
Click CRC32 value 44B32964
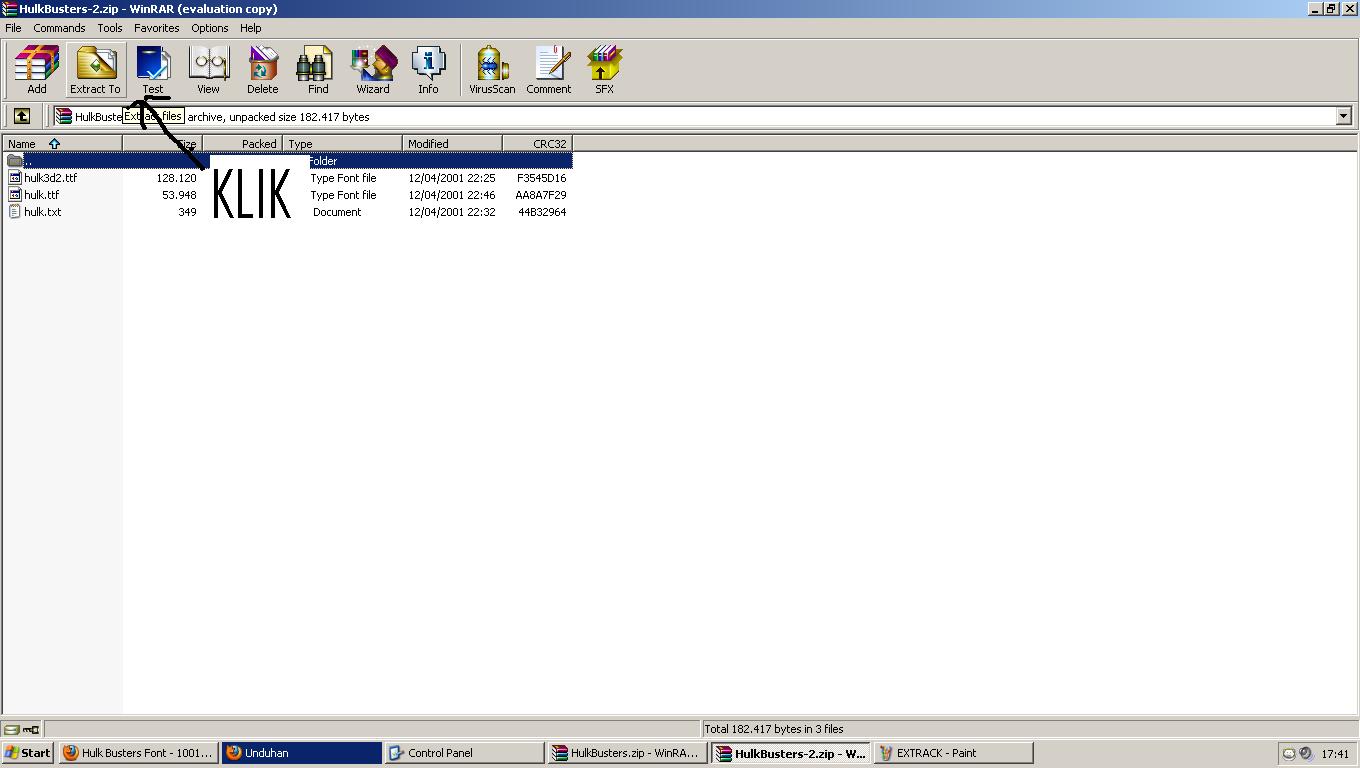pyautogui.click(x=542, y=212)
